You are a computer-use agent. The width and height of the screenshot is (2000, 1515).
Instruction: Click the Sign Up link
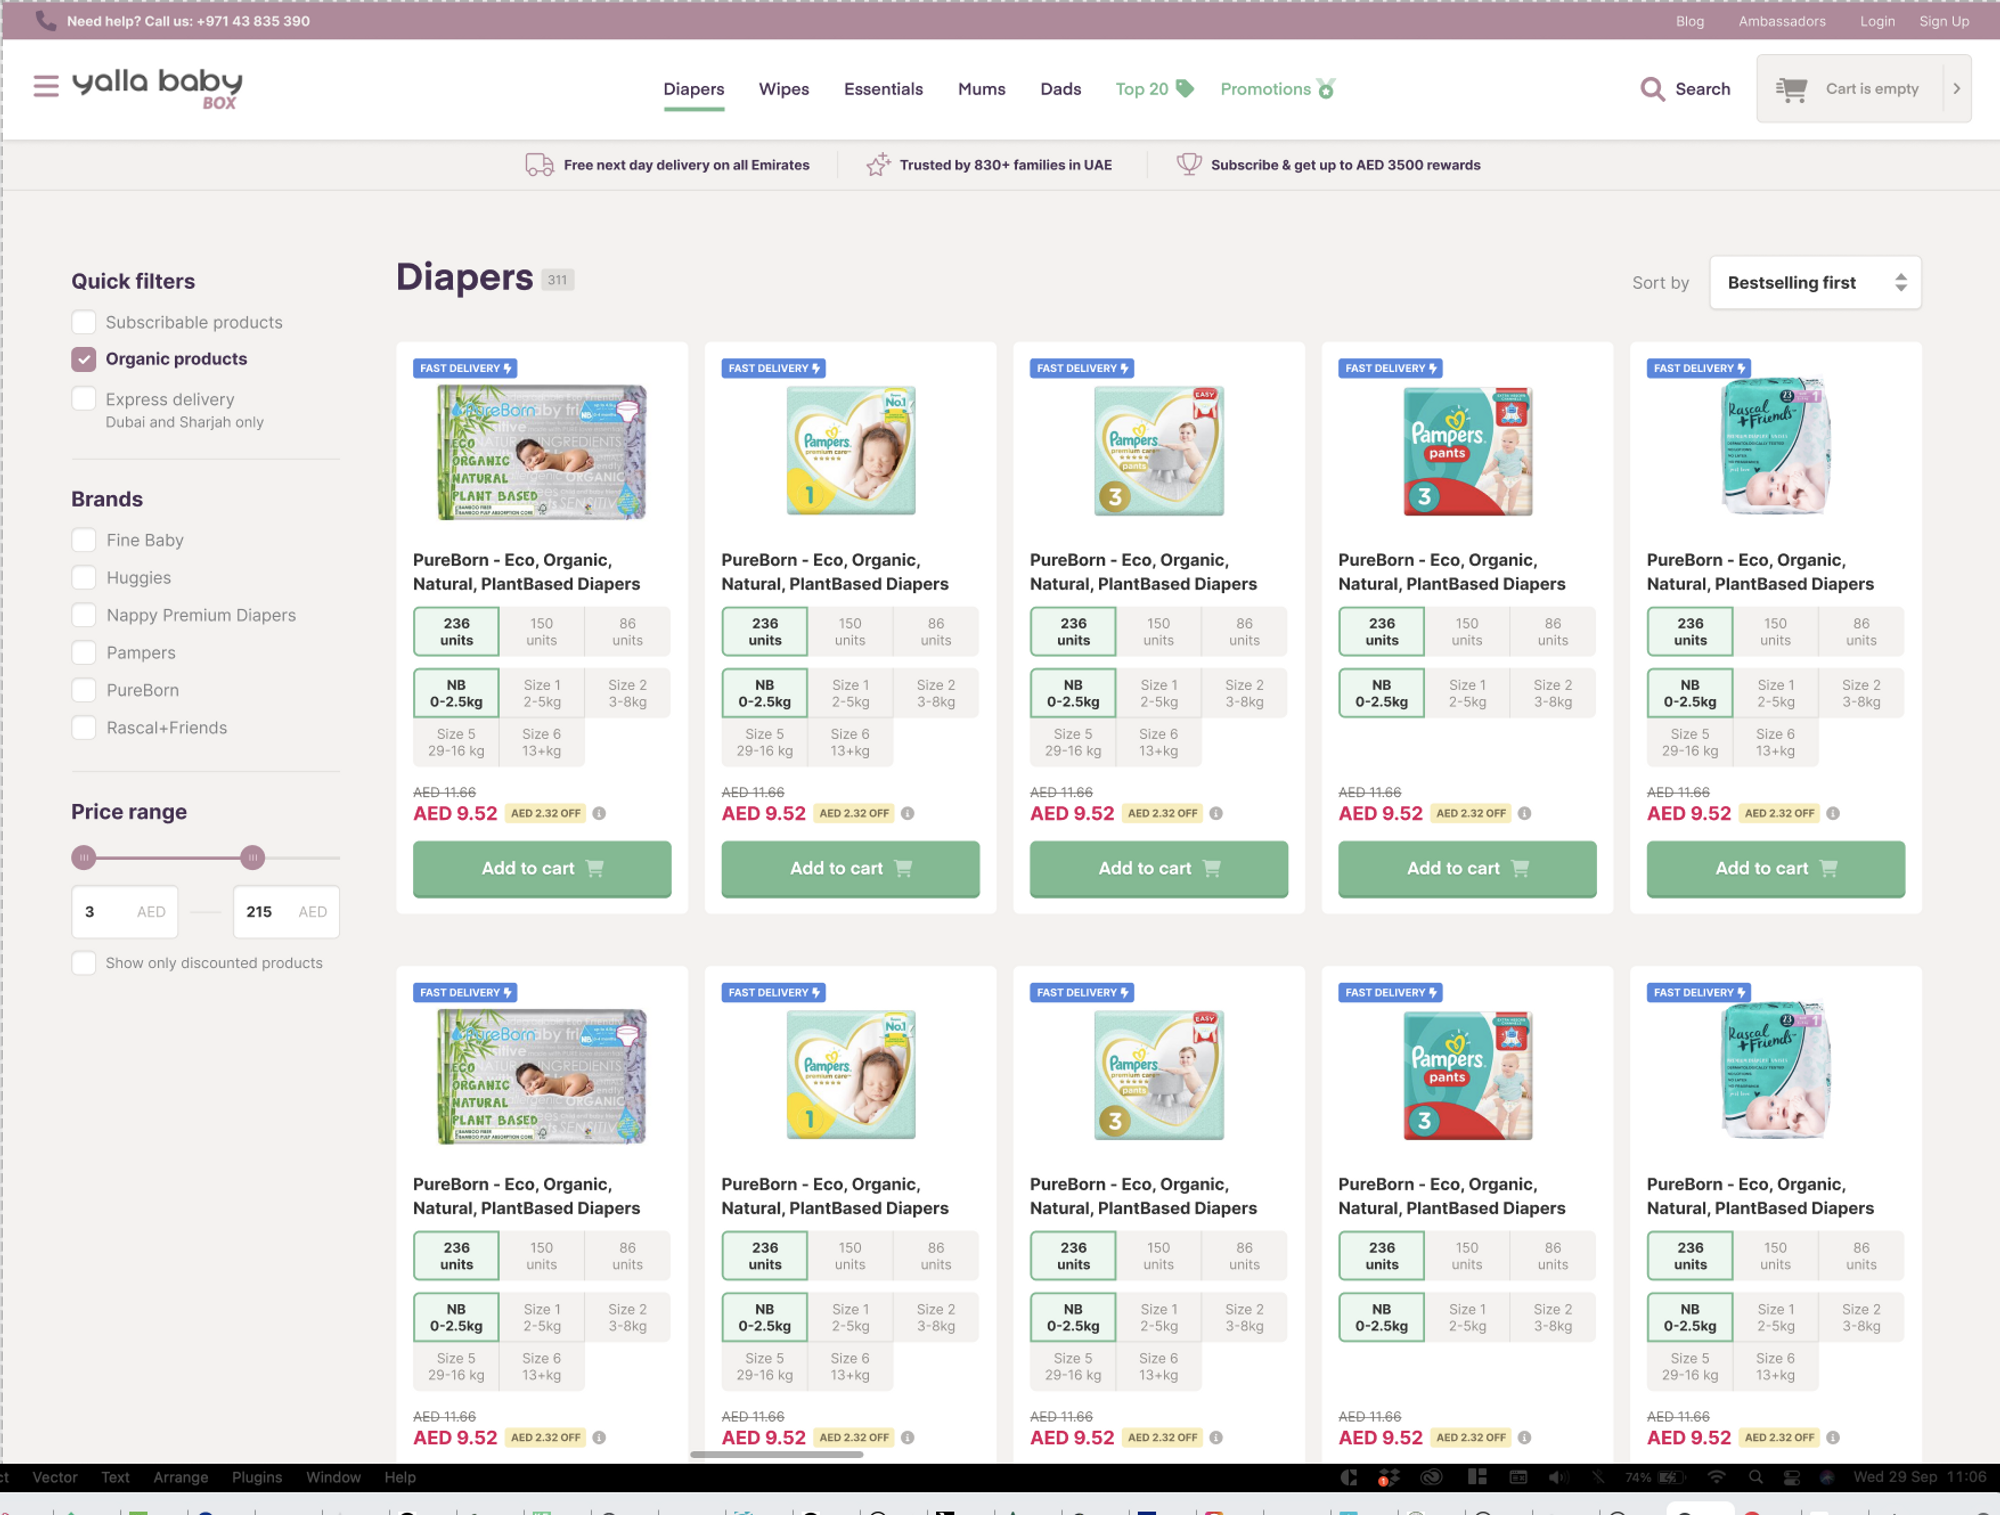click(x=1944, y=21)
